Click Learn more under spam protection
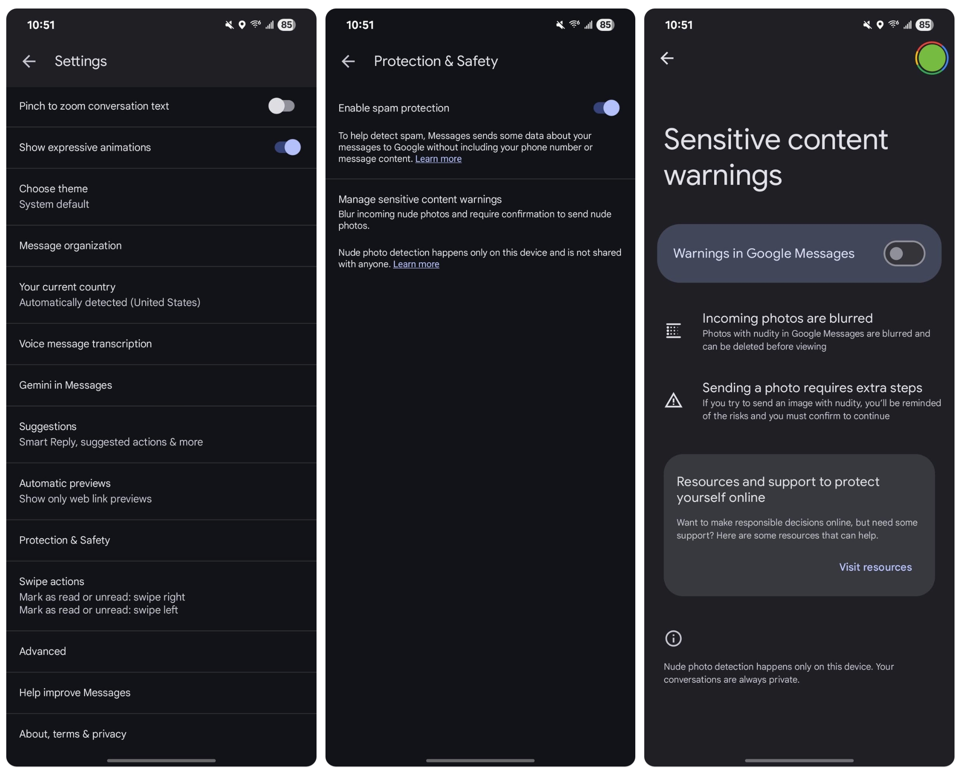The width and height of the screenshot is (959, 771). (438, 159)
